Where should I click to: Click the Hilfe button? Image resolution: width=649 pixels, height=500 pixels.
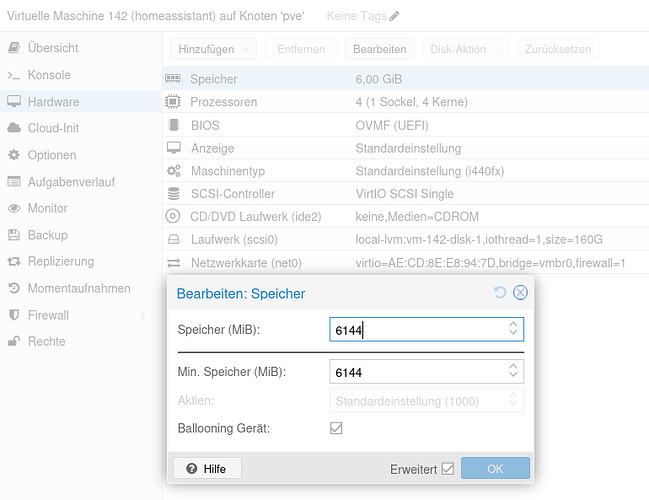207,469
